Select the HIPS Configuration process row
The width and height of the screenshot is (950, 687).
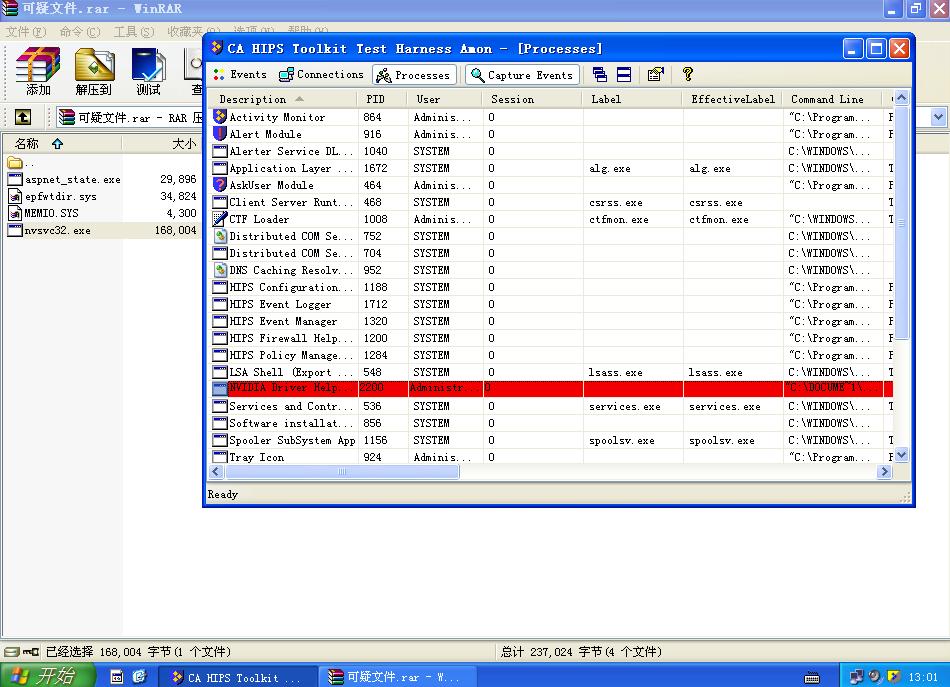(552, 287)
